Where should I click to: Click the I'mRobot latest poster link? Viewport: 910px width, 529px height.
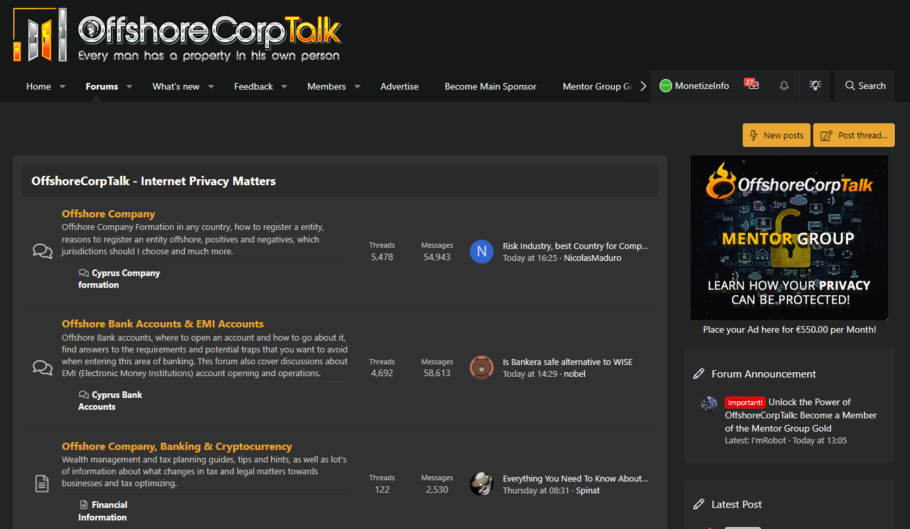click(768, 441)
